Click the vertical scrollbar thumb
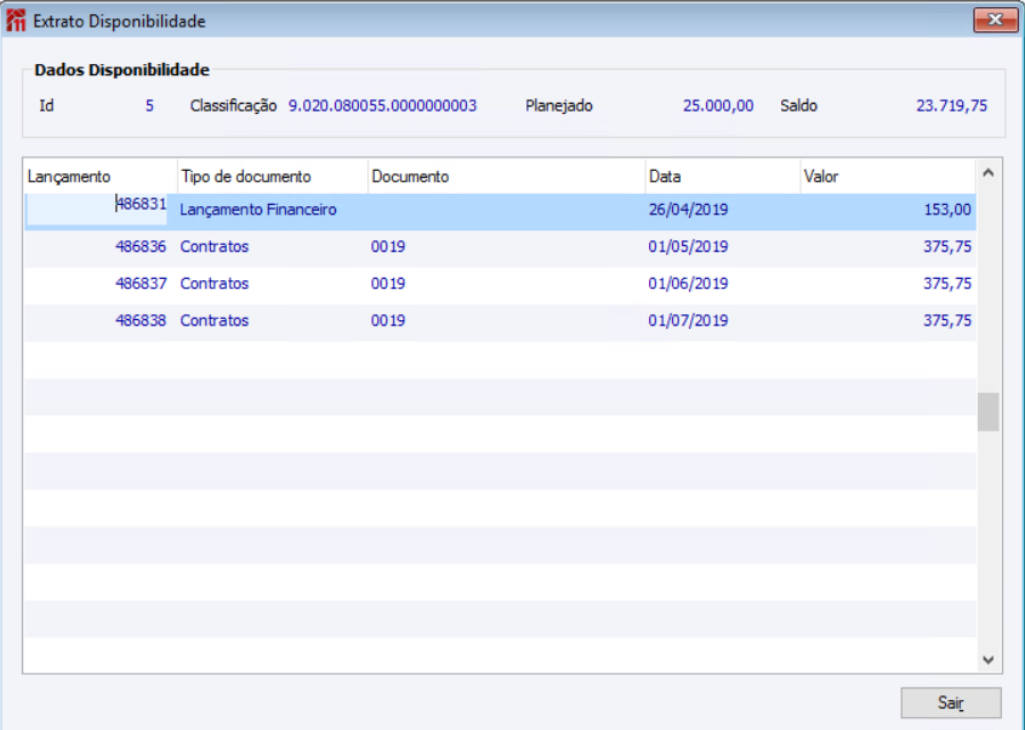This screenshot has height=730, width=1025. 988,412
